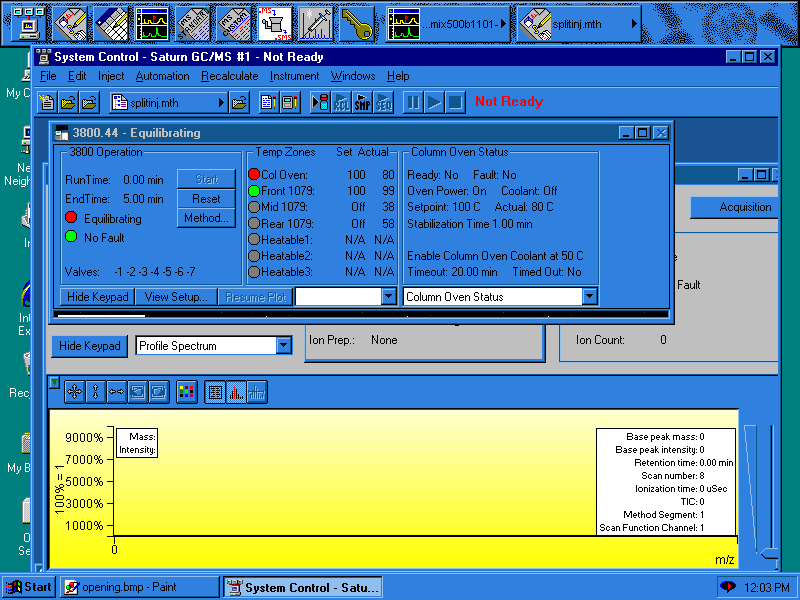Click the Start button in 3800 Operation
The height and width of the screenshot is (600, 800).
coord(206,179)
